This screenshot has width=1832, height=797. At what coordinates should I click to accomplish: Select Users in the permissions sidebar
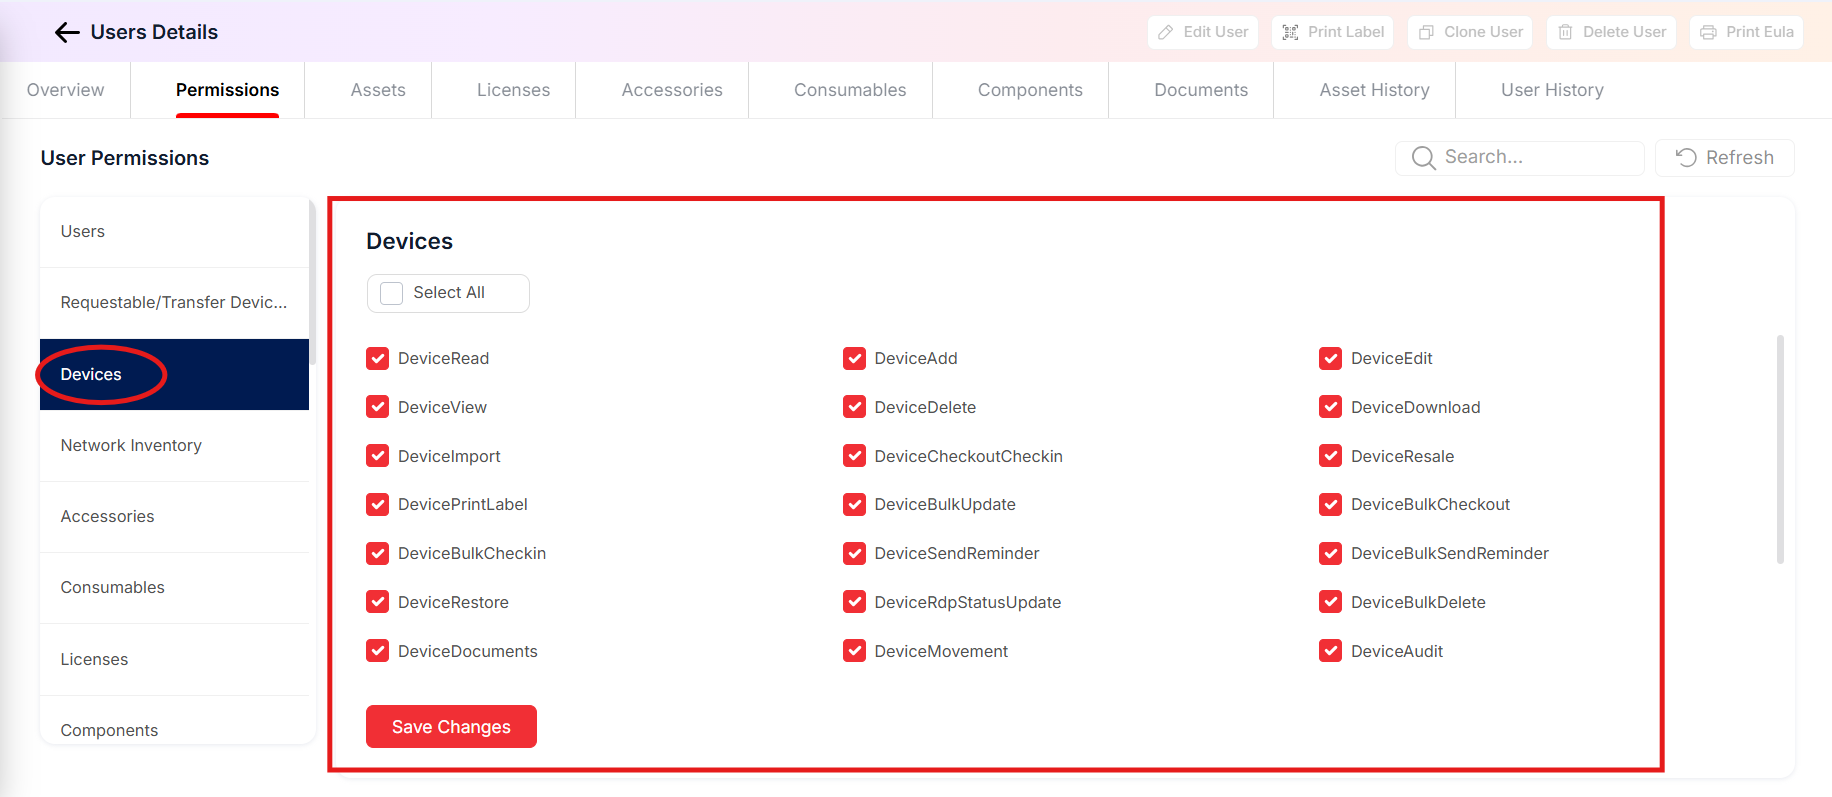click(x=174, y=232)
